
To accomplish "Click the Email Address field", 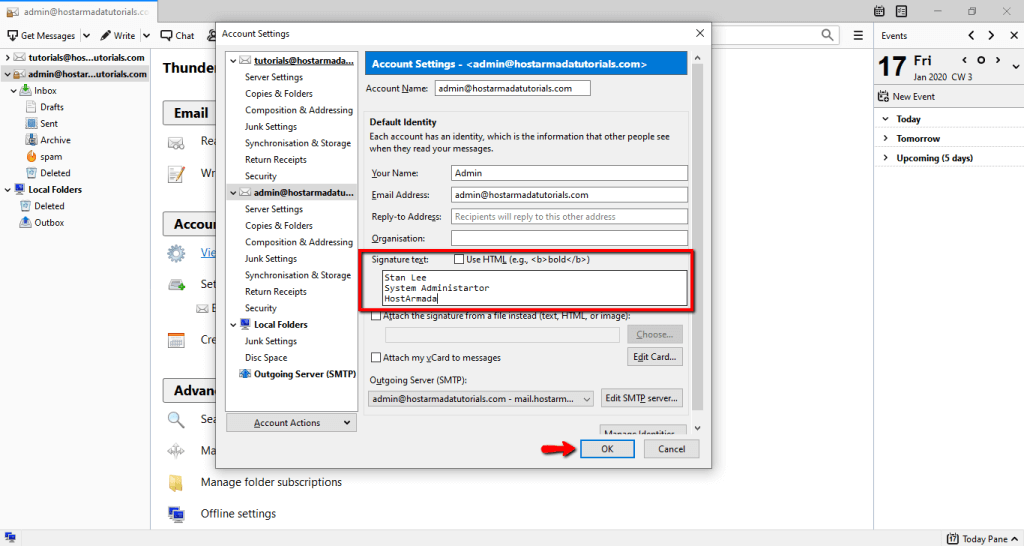I will coord(569,195).
